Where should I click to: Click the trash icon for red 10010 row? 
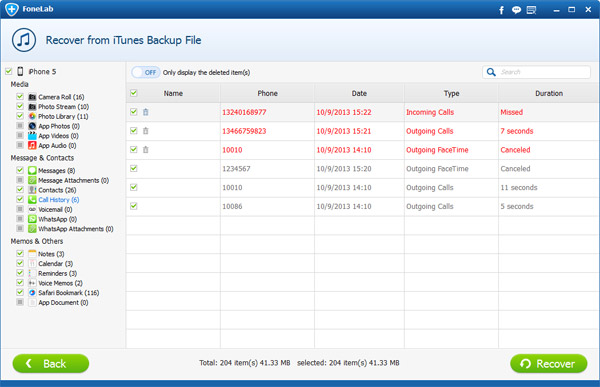(x=145, y=149)
